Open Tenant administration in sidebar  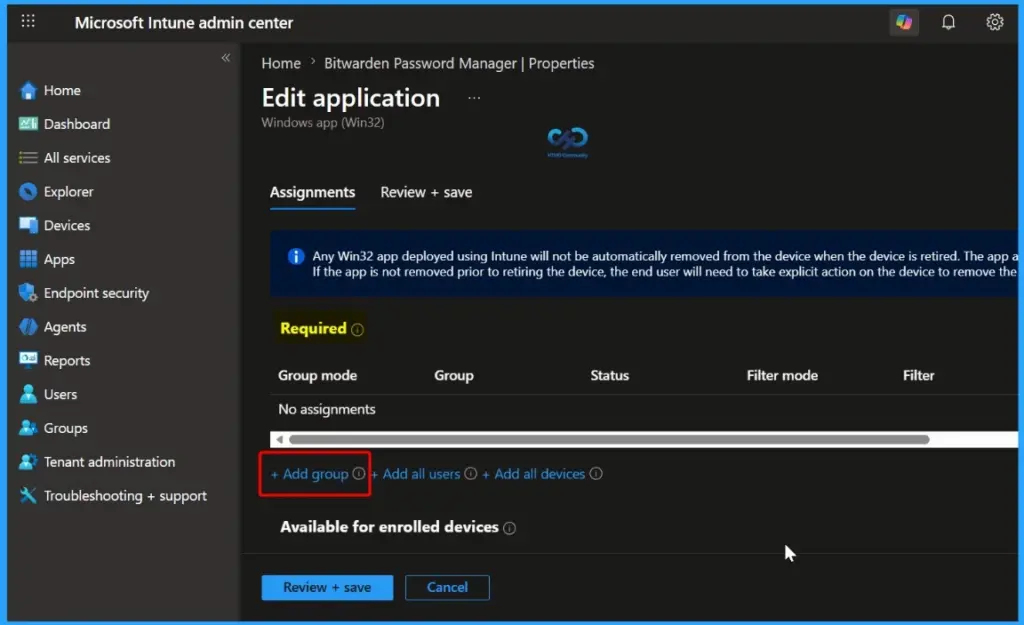coord(109,462)
